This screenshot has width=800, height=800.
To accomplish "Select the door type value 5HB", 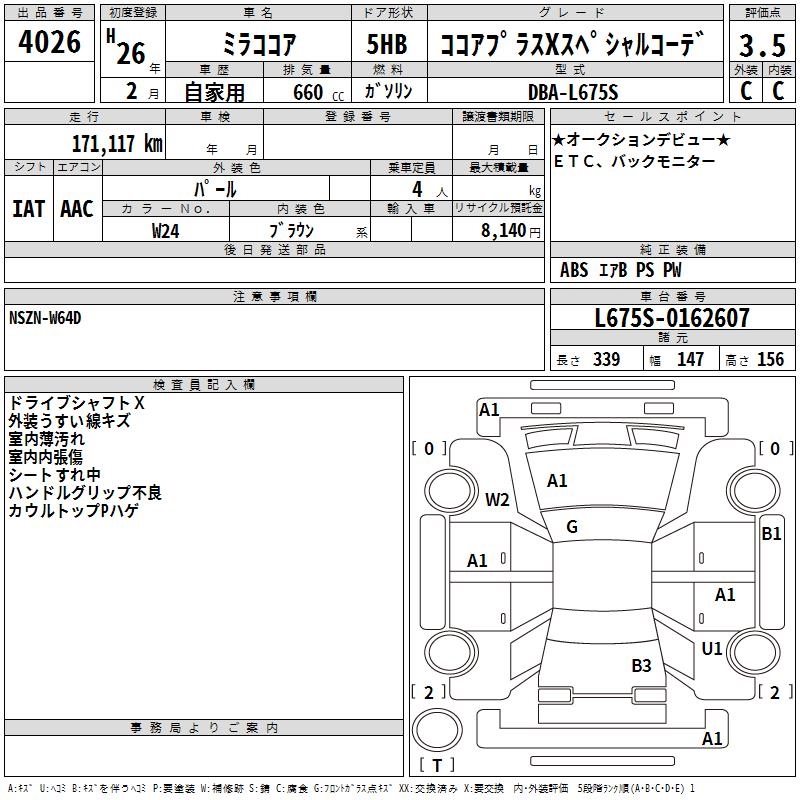I will 387,44.
